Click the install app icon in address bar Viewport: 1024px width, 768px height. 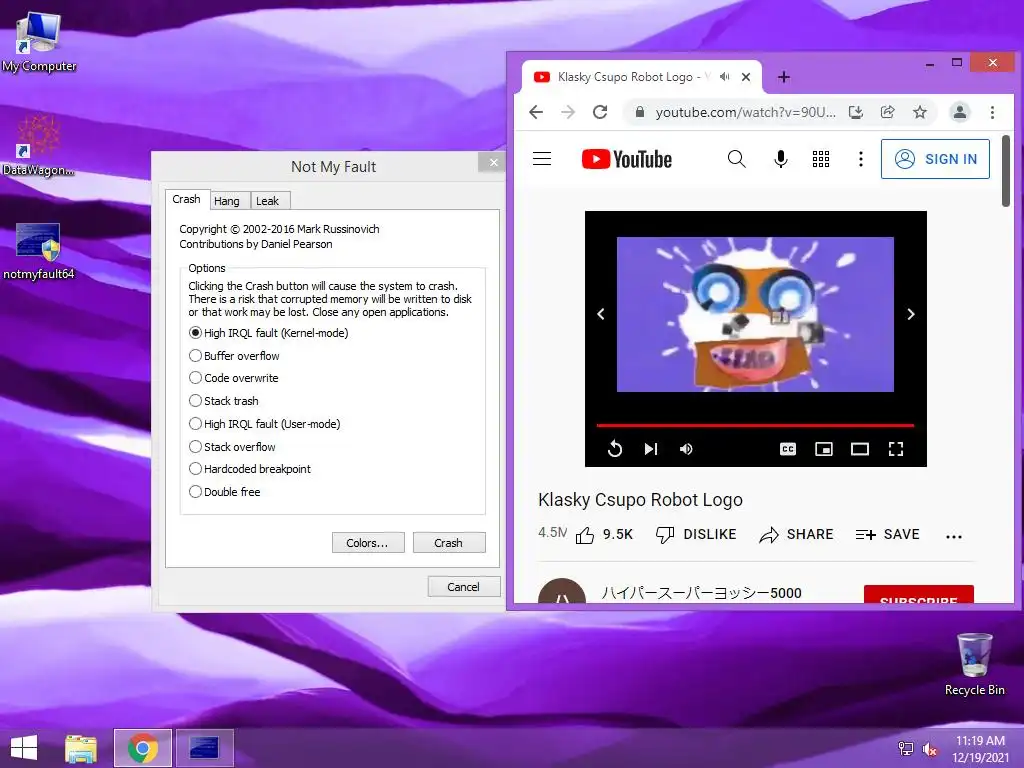point(856,112)
